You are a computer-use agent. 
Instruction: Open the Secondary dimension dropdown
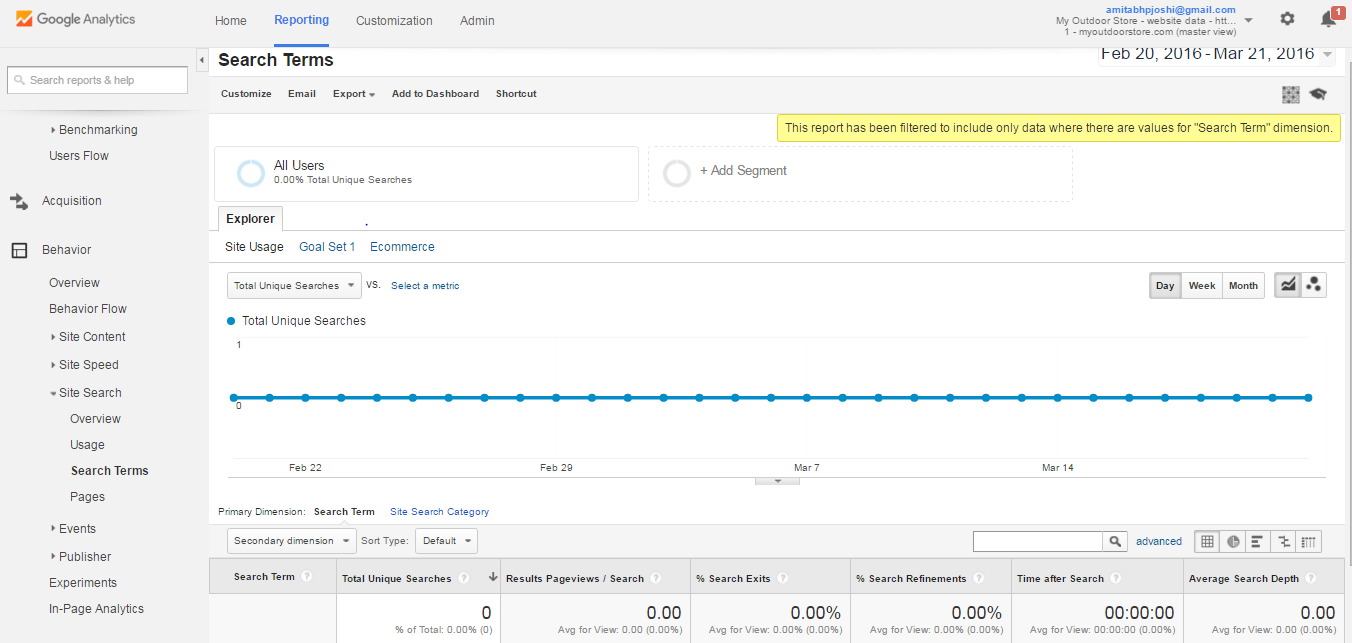pyautogui.click(x=291, y=540)
